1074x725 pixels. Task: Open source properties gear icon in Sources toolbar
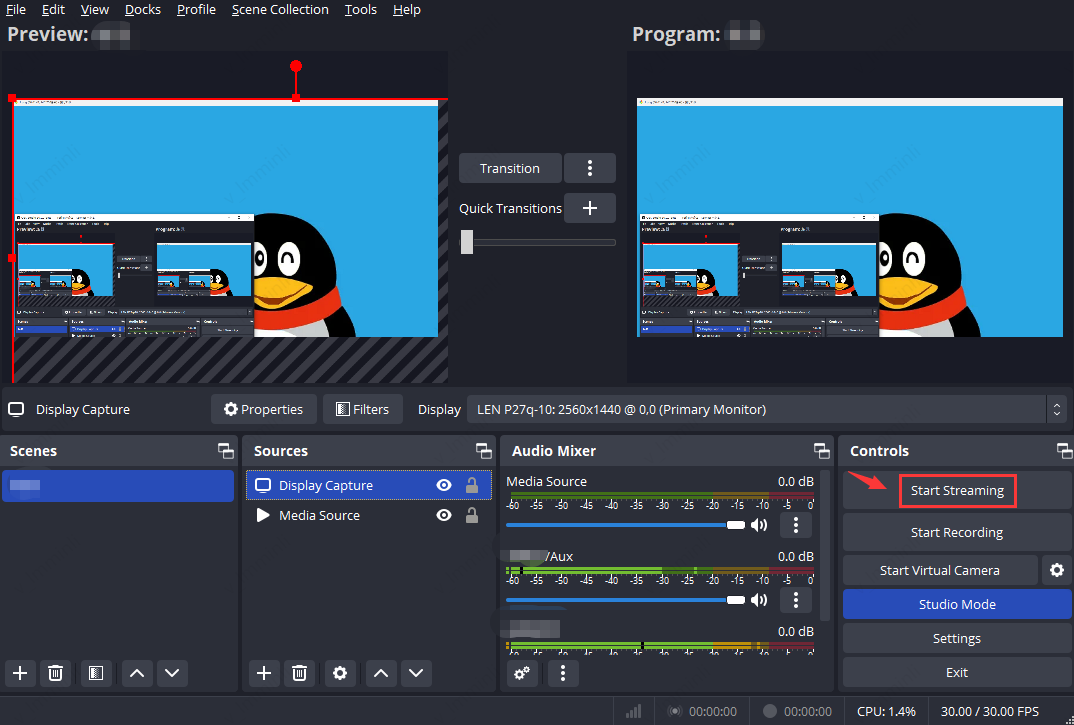[340, 673]
